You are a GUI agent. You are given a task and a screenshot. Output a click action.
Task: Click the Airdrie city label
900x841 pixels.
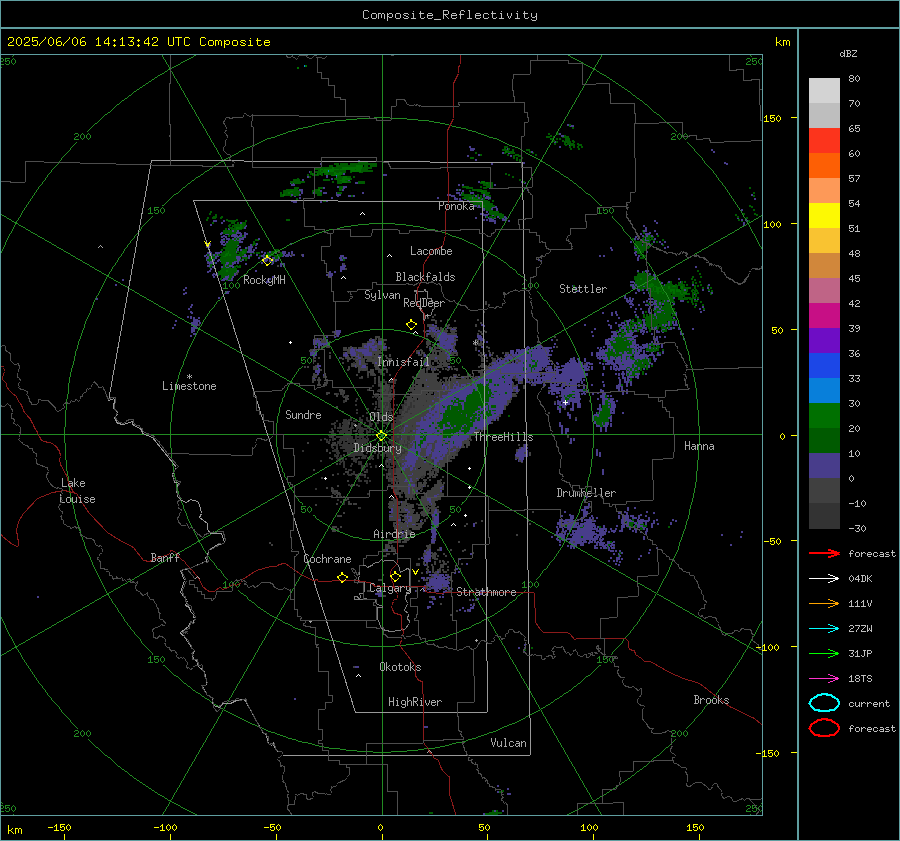click(x=394, y=534)
